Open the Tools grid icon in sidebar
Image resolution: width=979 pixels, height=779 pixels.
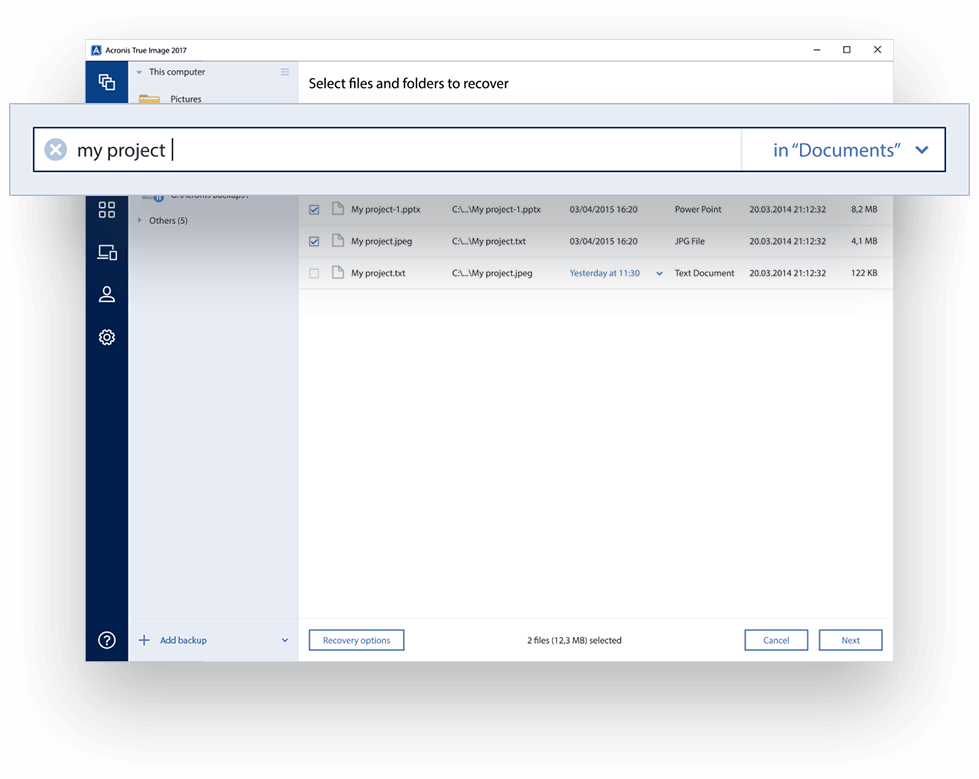[107, 210]
